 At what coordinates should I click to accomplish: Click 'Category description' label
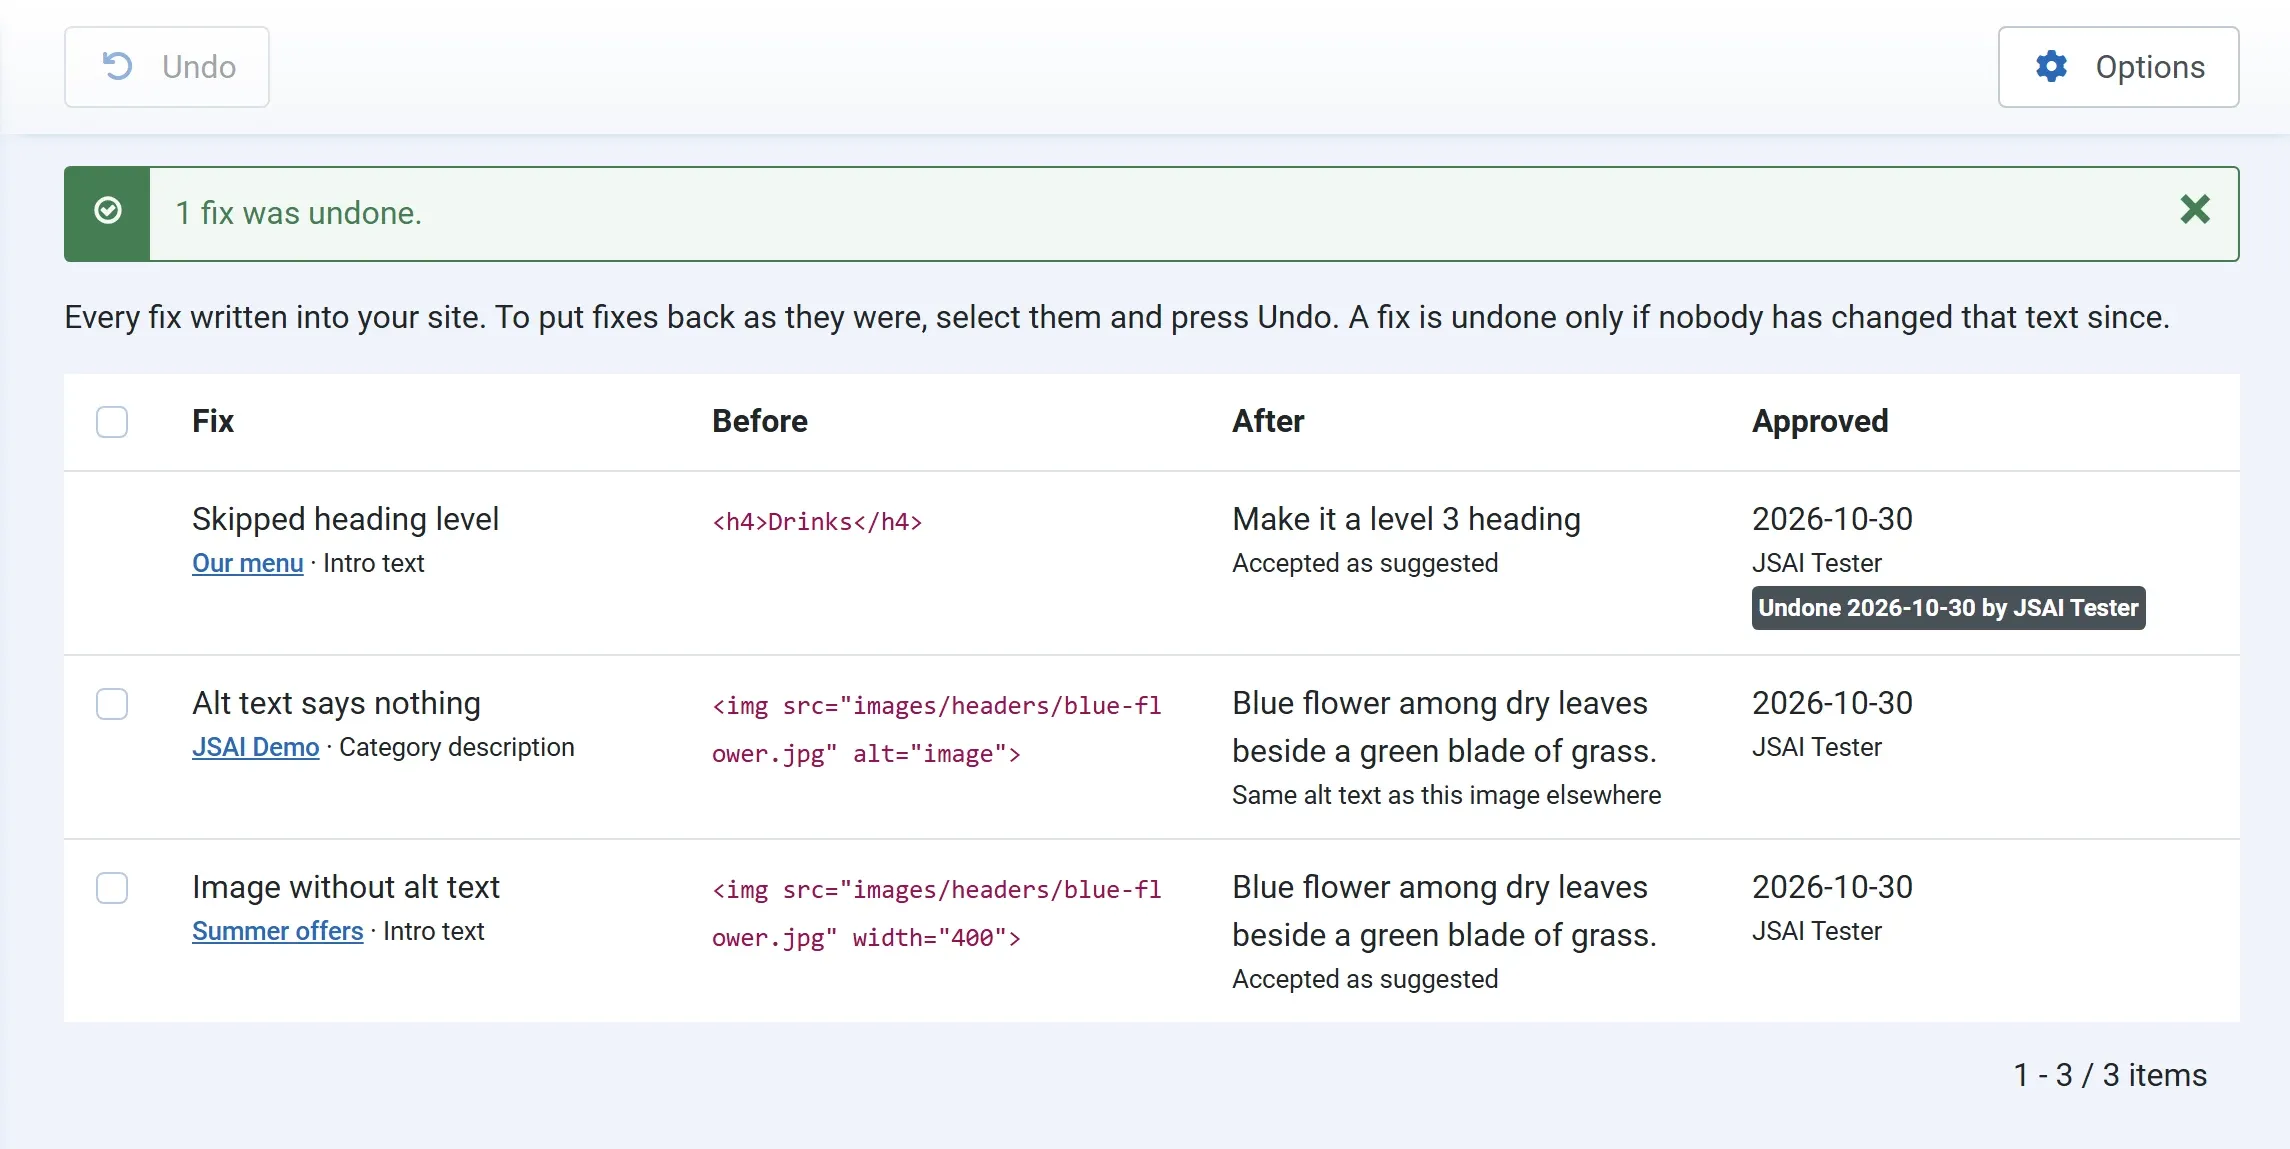coord(456,747)
